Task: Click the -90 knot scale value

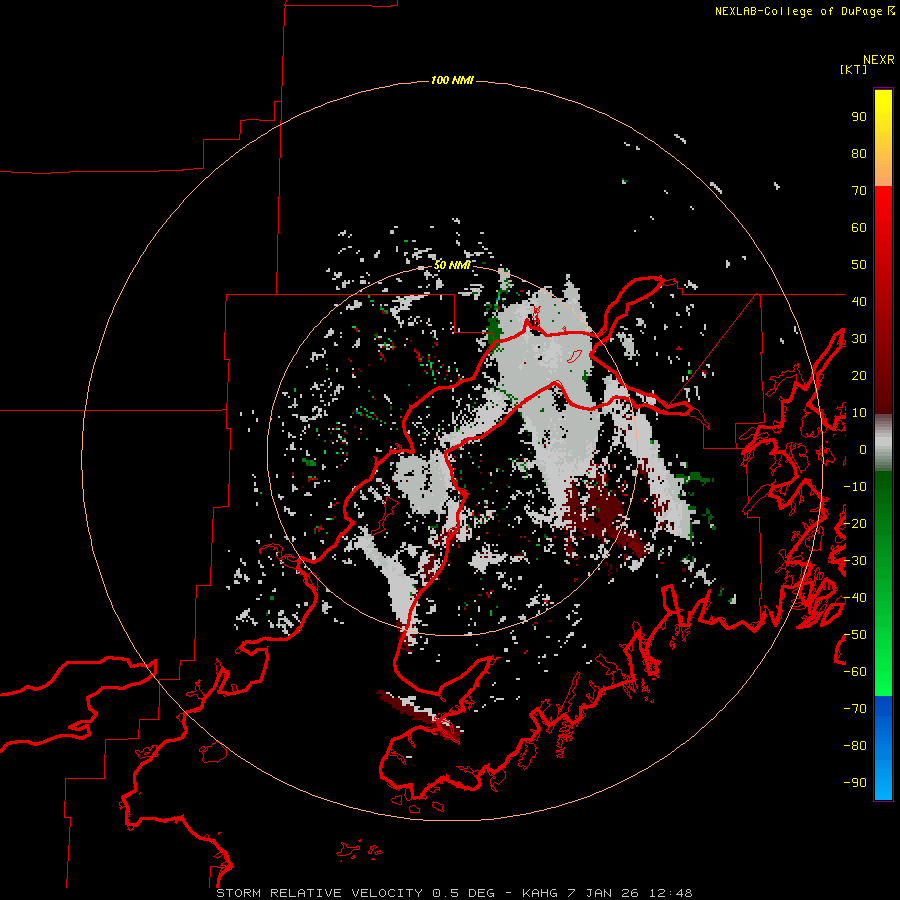Action: [855, 783]
